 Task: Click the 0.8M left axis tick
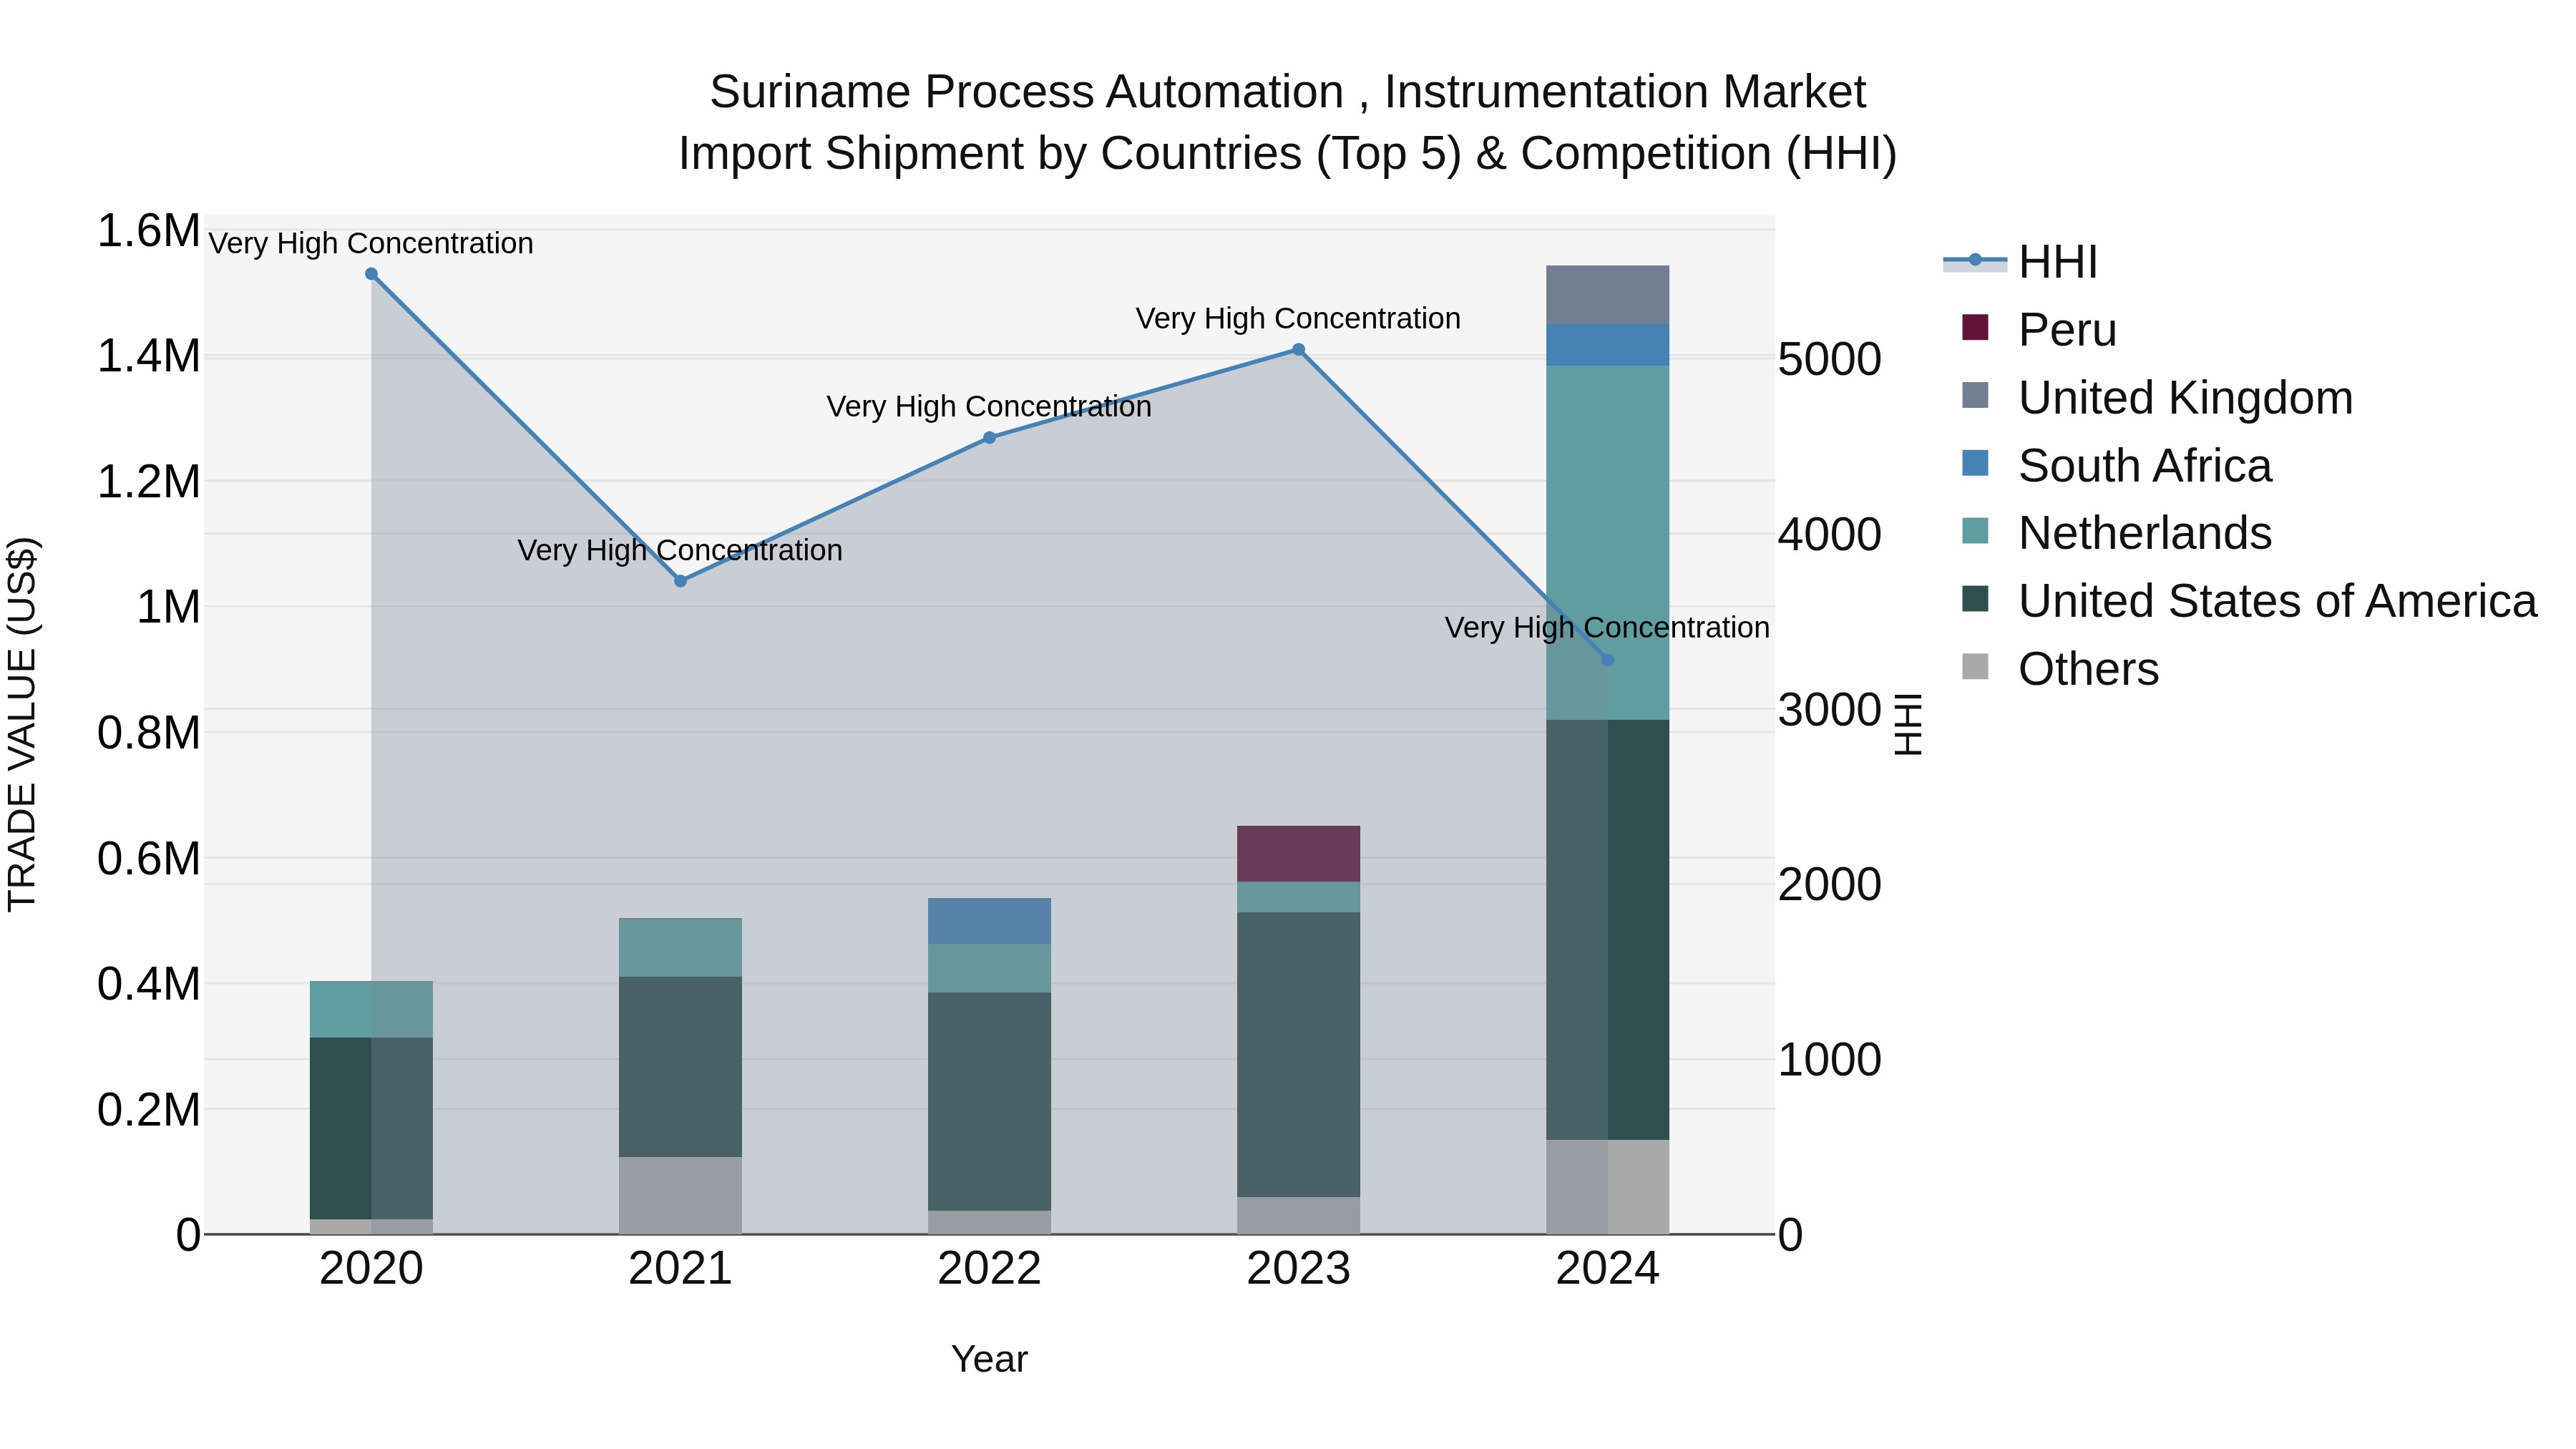point(148,733)
